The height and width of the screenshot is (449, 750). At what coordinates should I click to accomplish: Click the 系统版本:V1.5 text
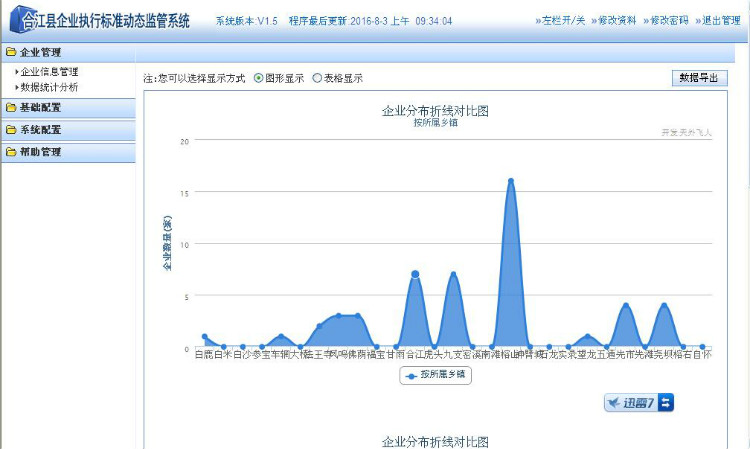coord(246,21)
